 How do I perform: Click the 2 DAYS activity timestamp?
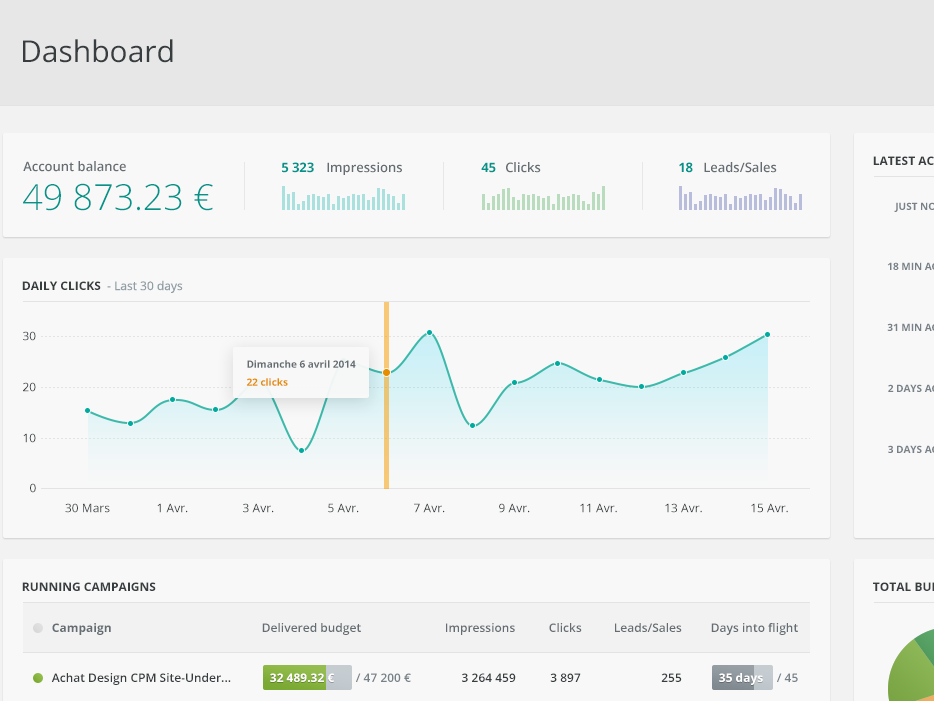click(x=910, y=388)
